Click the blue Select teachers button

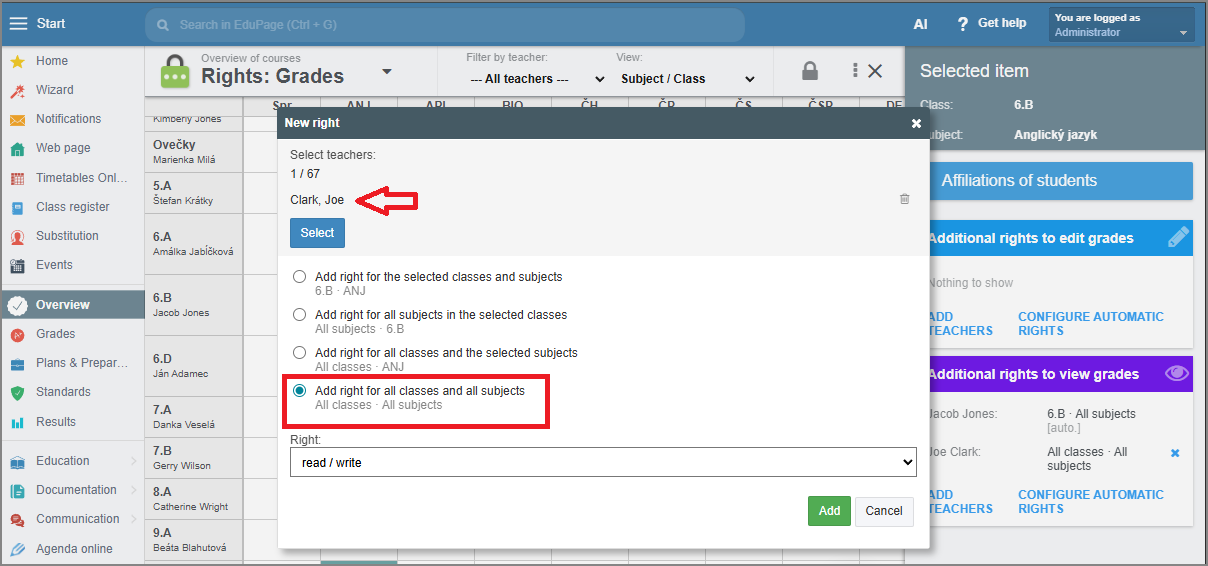[x=317, y=233]
